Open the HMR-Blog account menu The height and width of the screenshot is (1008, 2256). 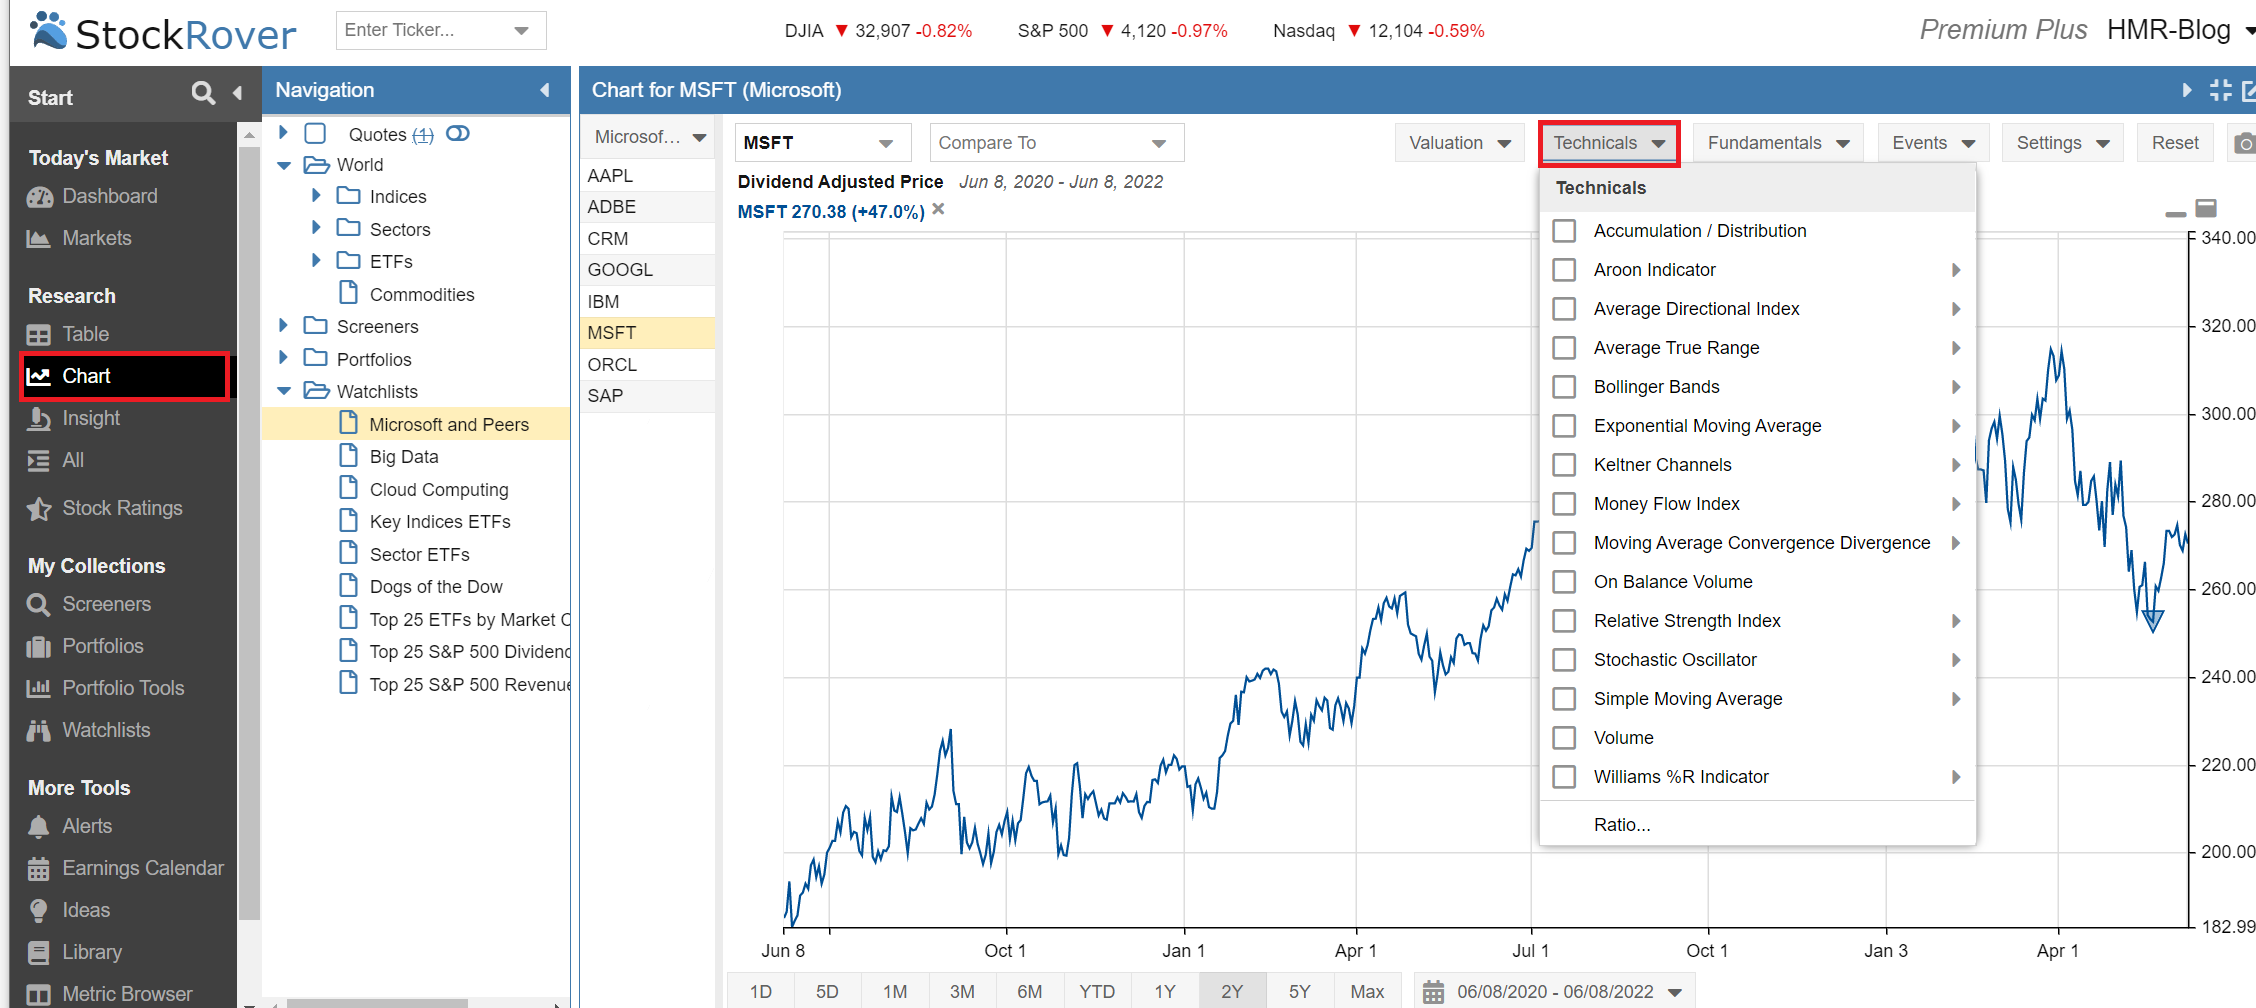[x=2180, y=30]
